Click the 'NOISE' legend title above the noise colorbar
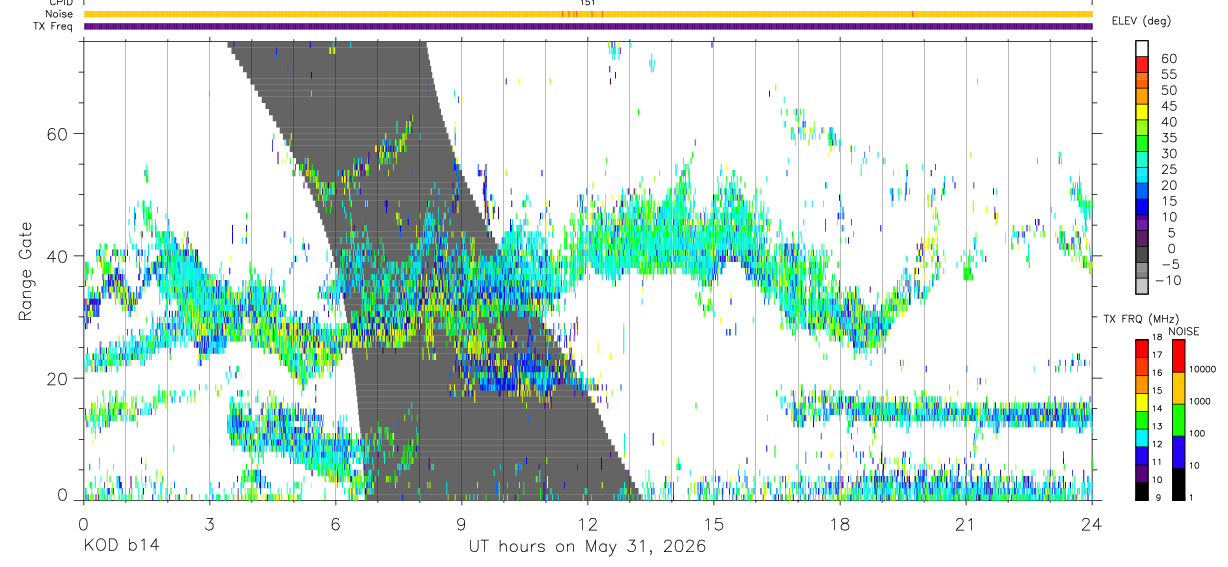This screenshot has height=567, width=1228. coord(1184,331)
